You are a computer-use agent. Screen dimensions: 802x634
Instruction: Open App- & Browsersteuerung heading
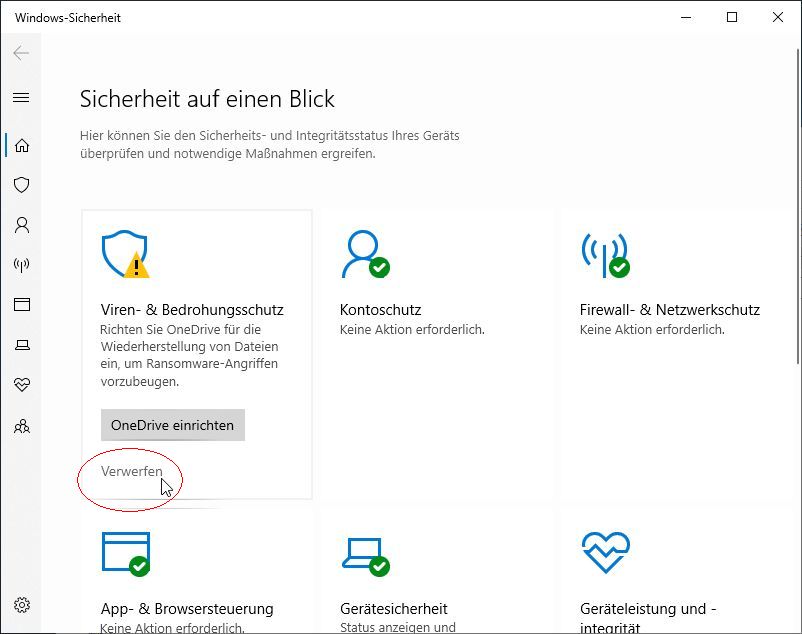tap(187, 608)
